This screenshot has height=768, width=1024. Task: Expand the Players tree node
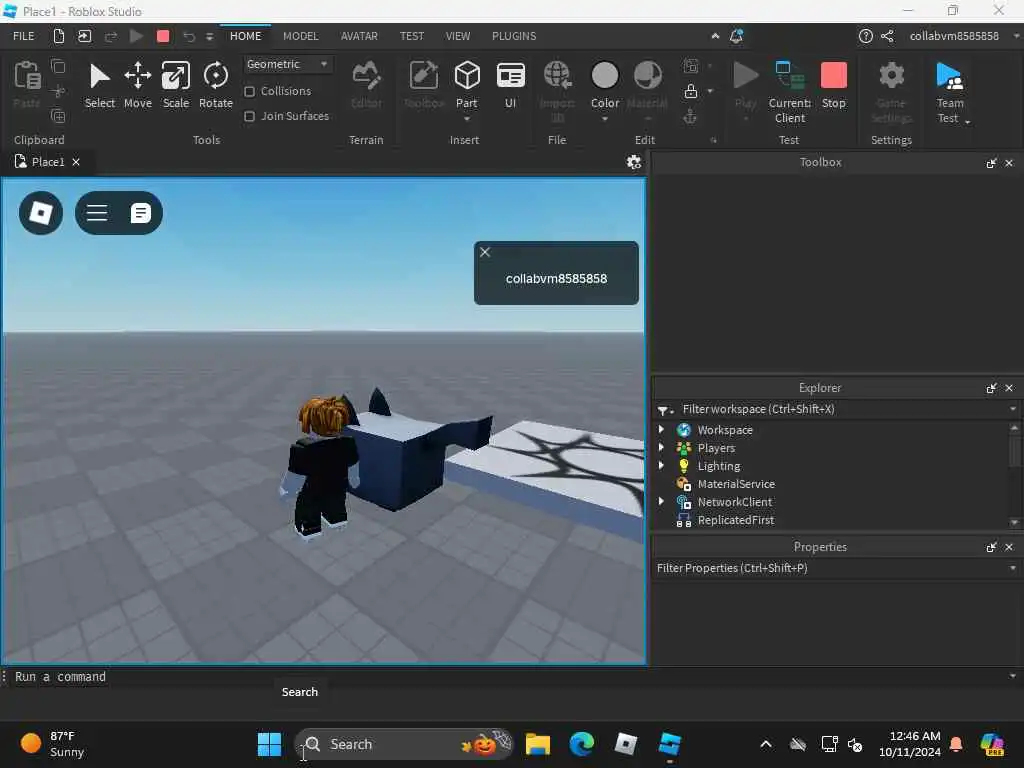pyautogui.click(x=661, y=447)
